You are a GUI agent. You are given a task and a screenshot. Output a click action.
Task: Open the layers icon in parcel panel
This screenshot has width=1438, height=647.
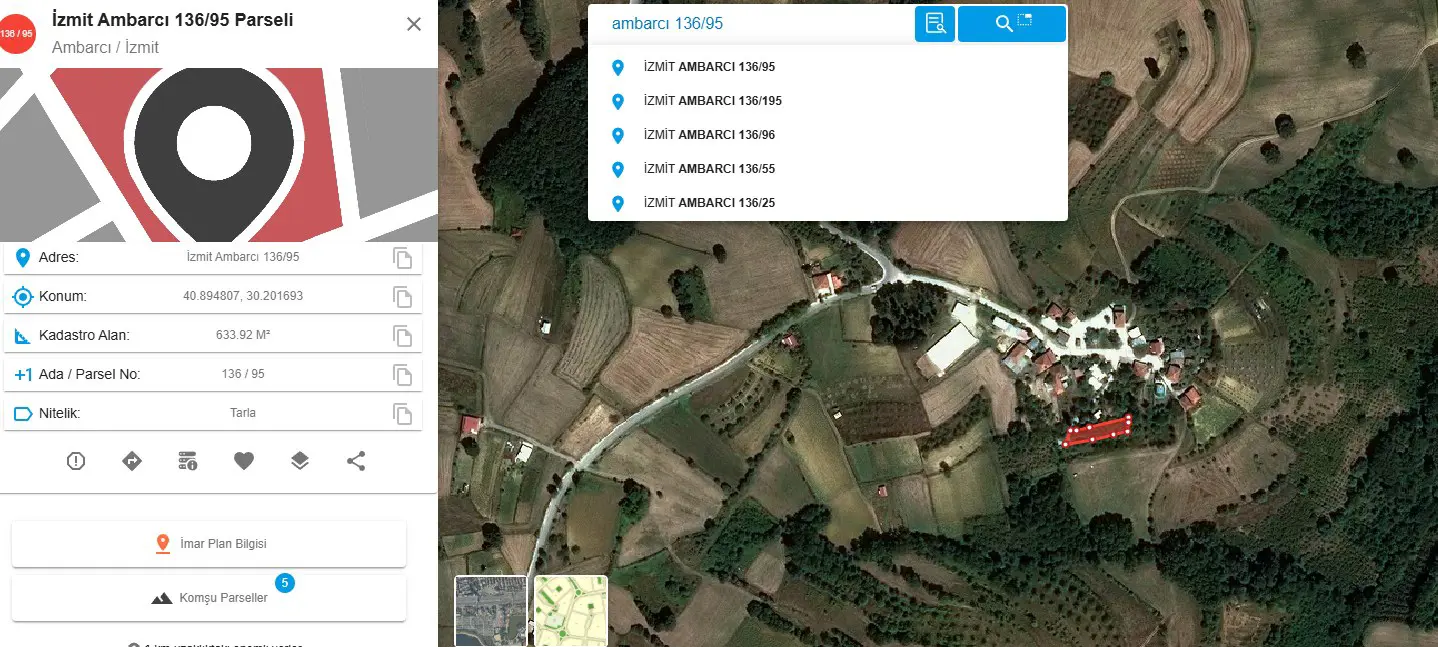[x=300, y=461]
